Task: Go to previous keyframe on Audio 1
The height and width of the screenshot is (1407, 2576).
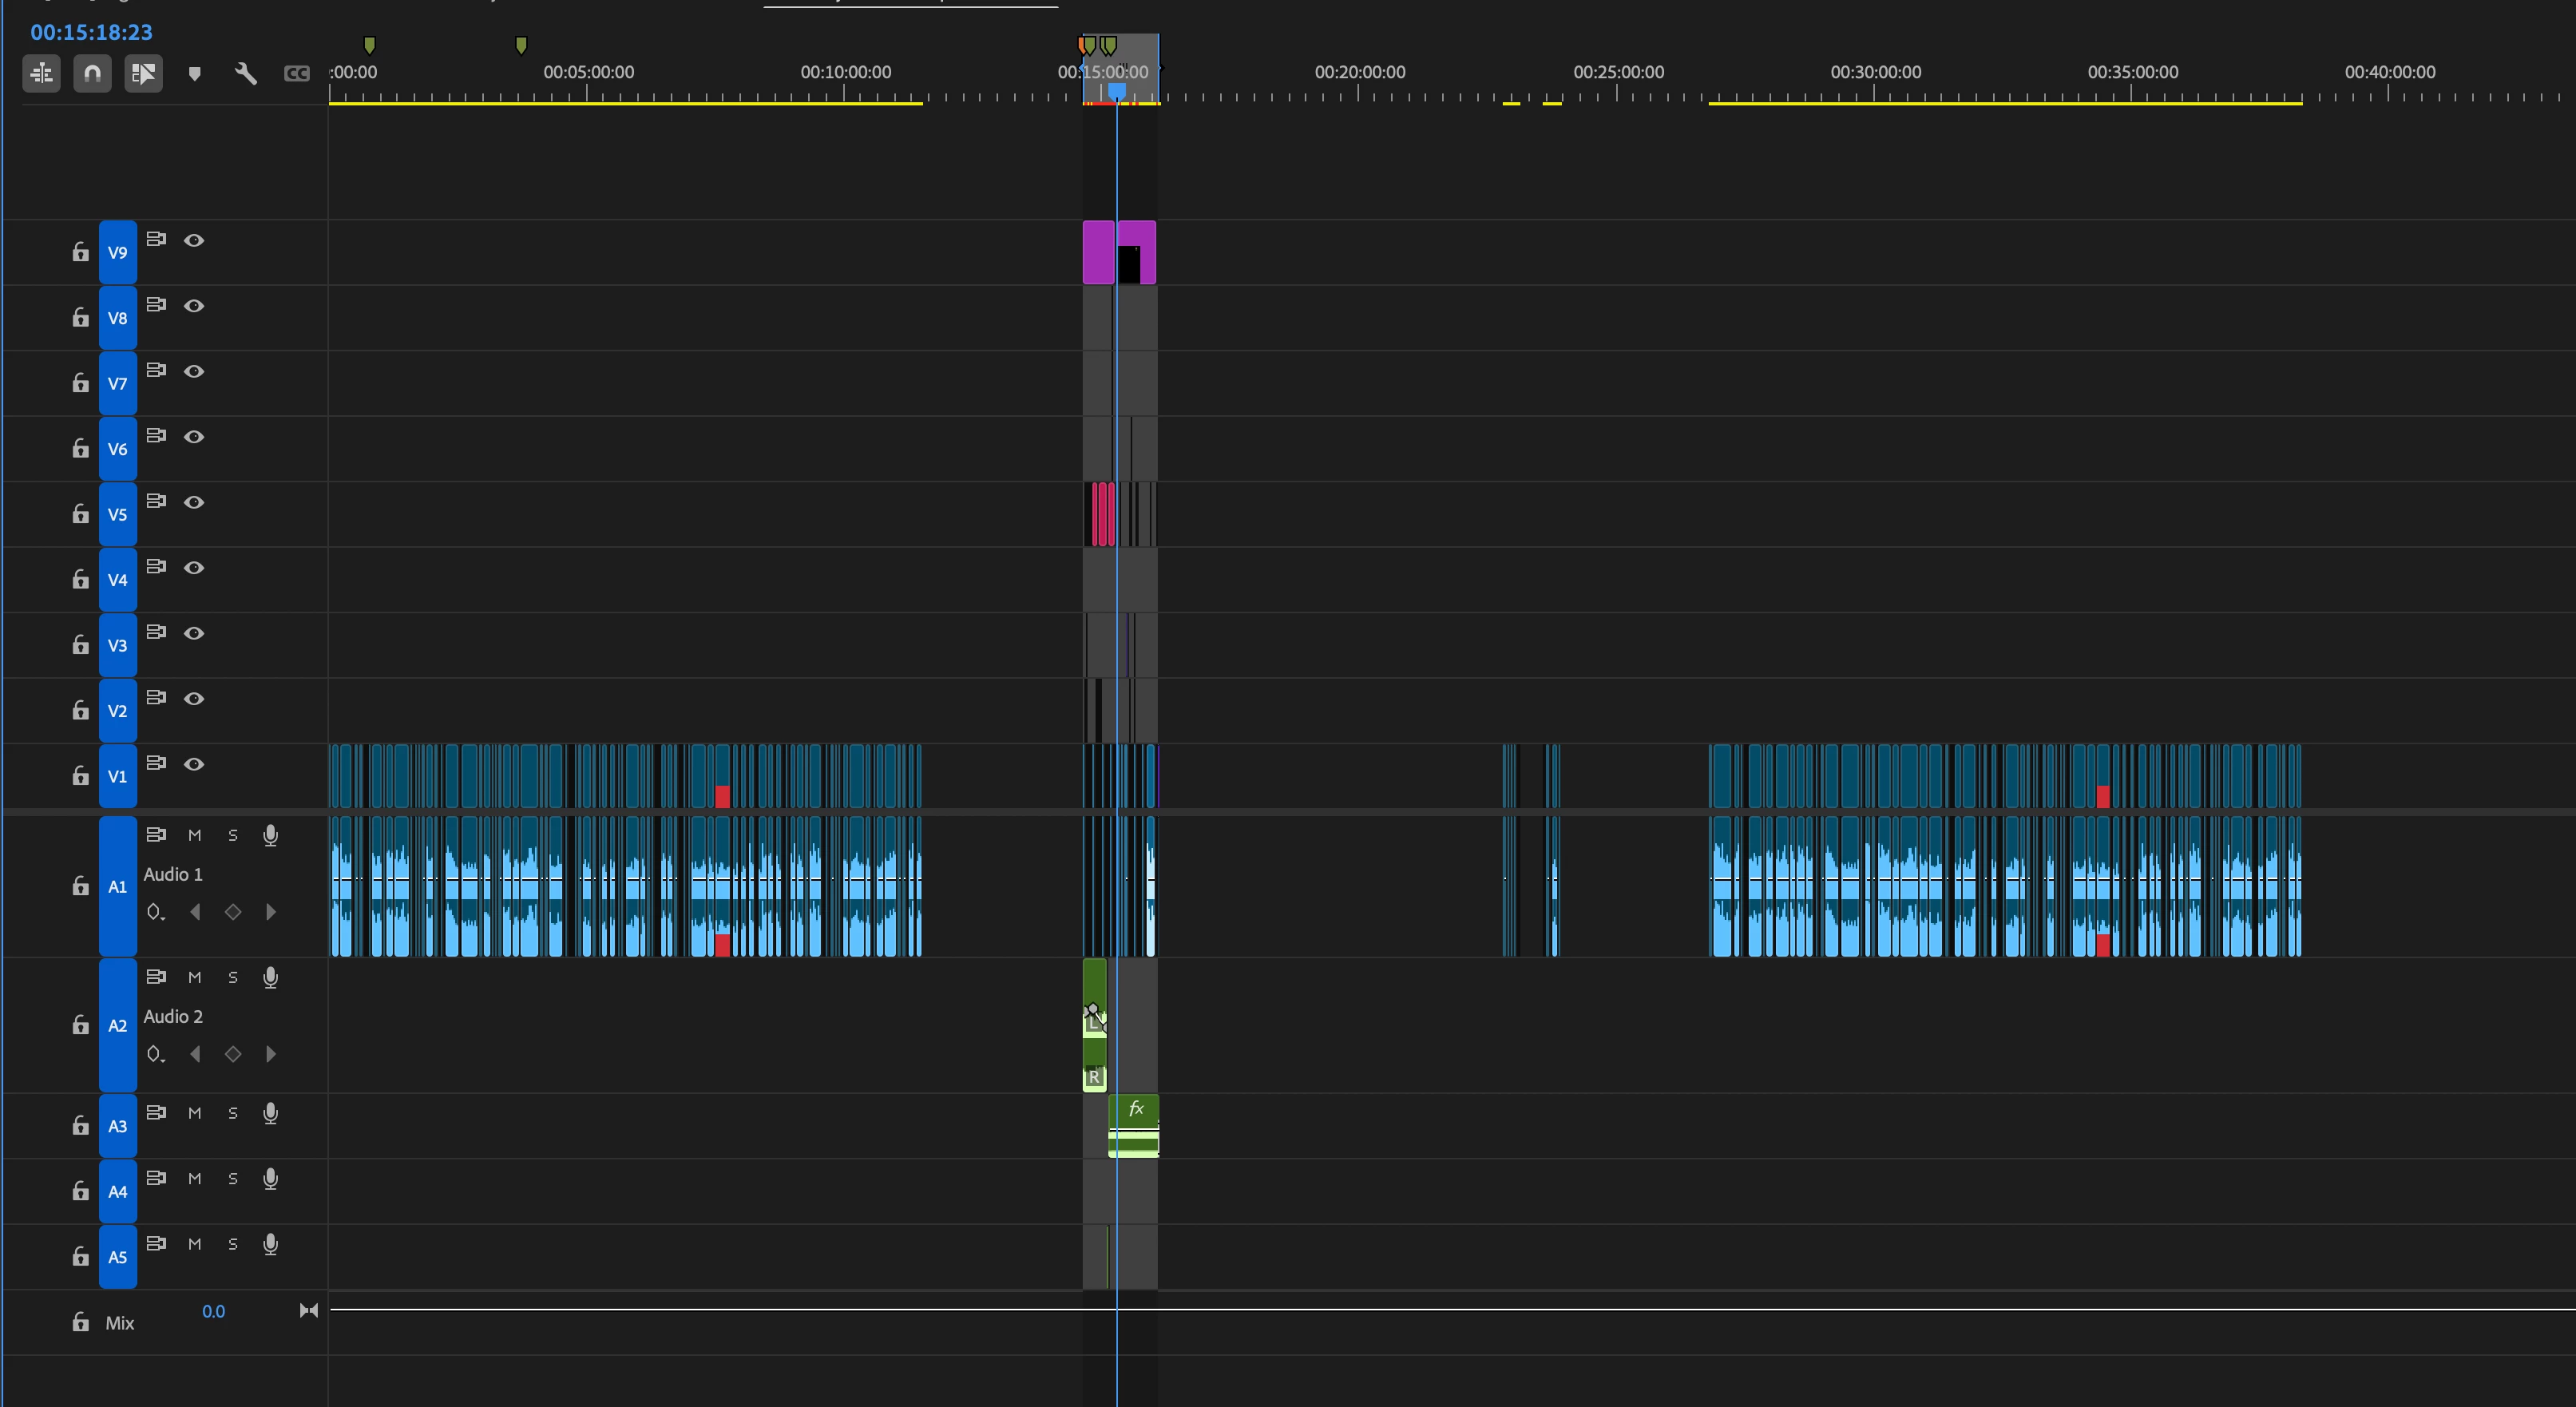Action: click(x=196, y=912)
